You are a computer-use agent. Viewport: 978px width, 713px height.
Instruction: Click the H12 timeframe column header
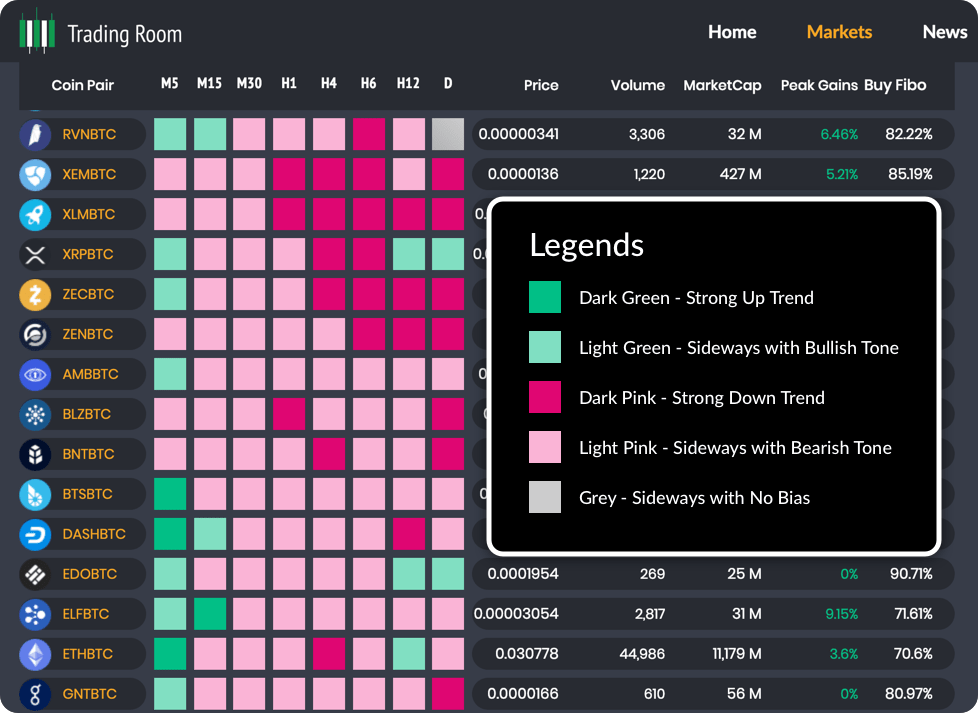408,84
